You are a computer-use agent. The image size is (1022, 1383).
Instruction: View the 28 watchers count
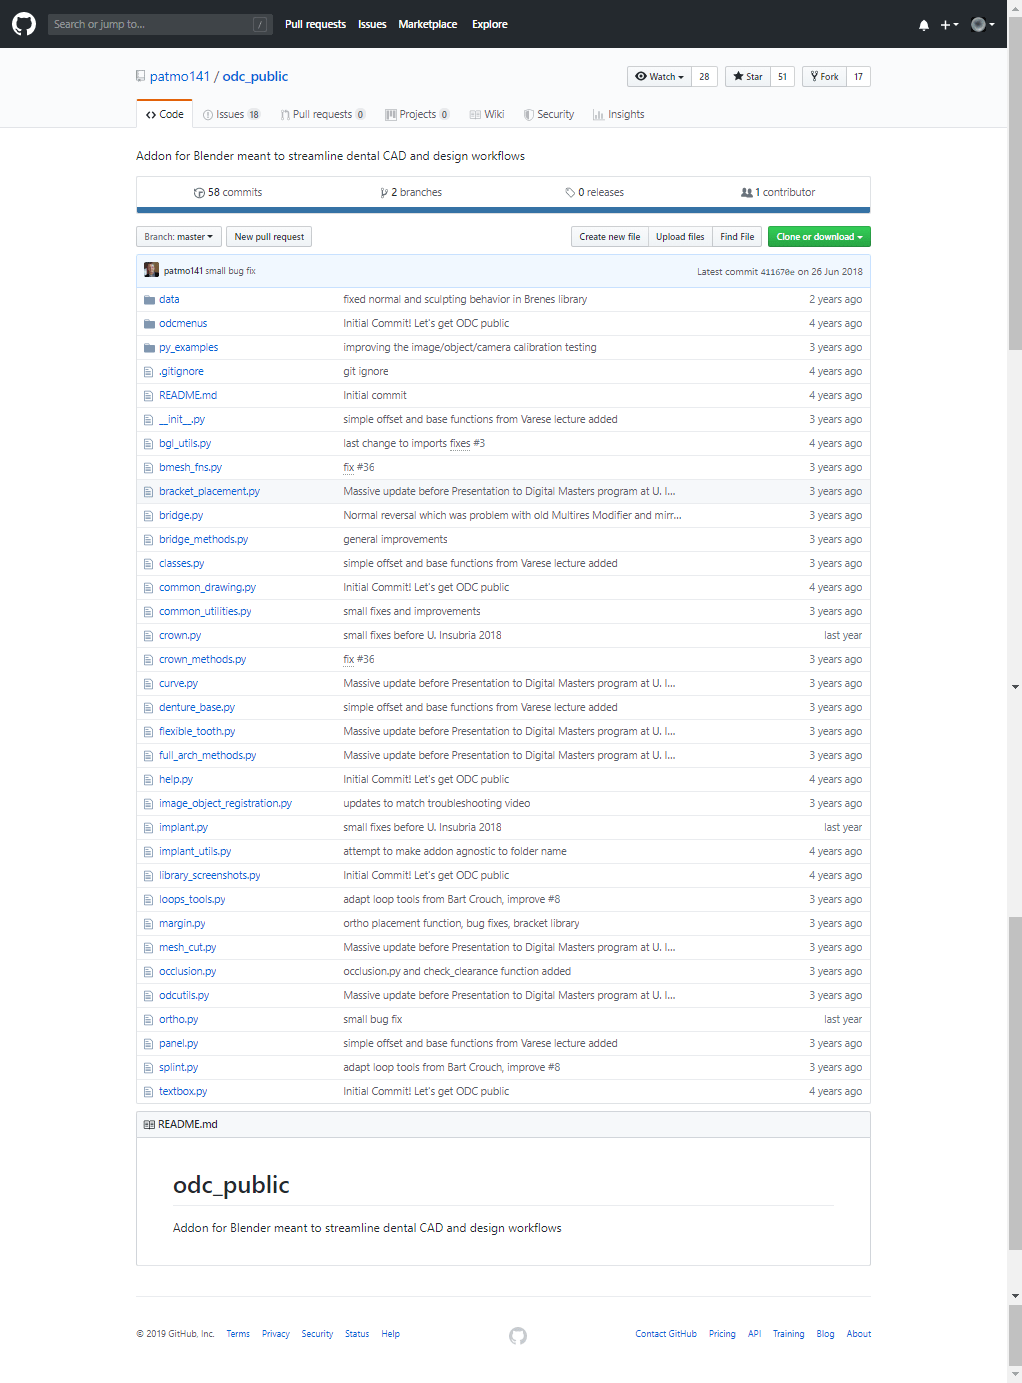(x=704, y=76)
